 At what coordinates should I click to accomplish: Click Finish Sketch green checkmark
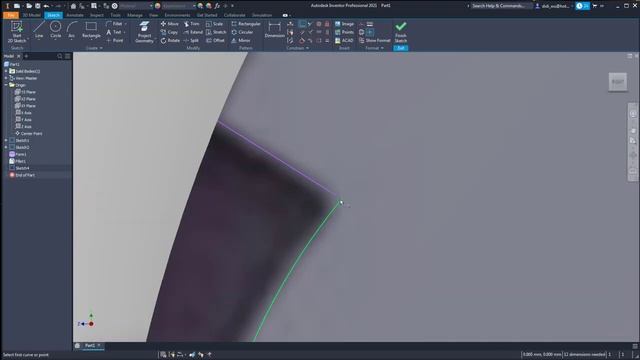click(x=401, y=32)
